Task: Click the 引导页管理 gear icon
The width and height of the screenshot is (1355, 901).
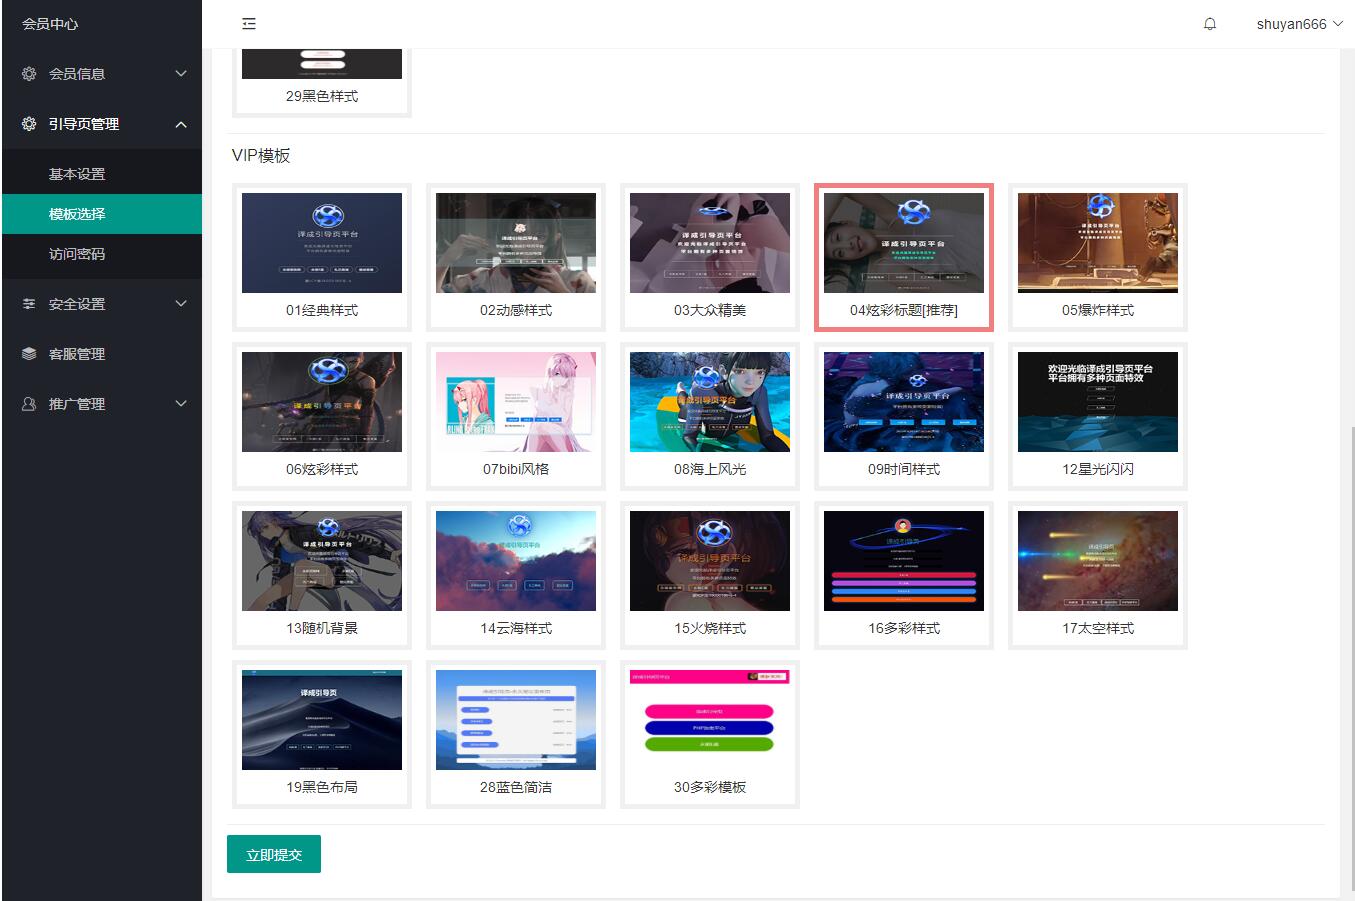Action: tap(29, 124)
